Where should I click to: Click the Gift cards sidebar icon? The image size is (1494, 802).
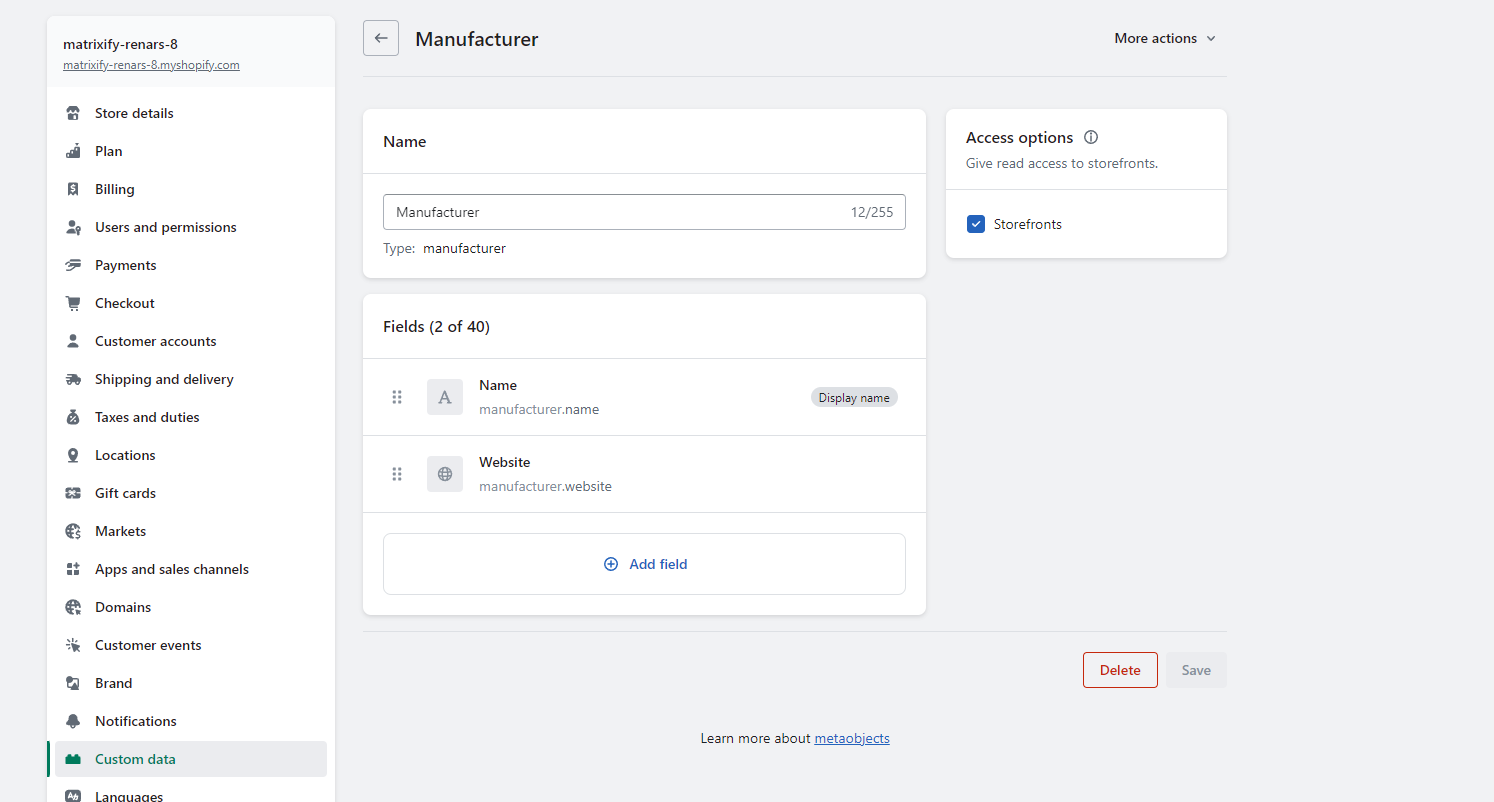(73, 493)
